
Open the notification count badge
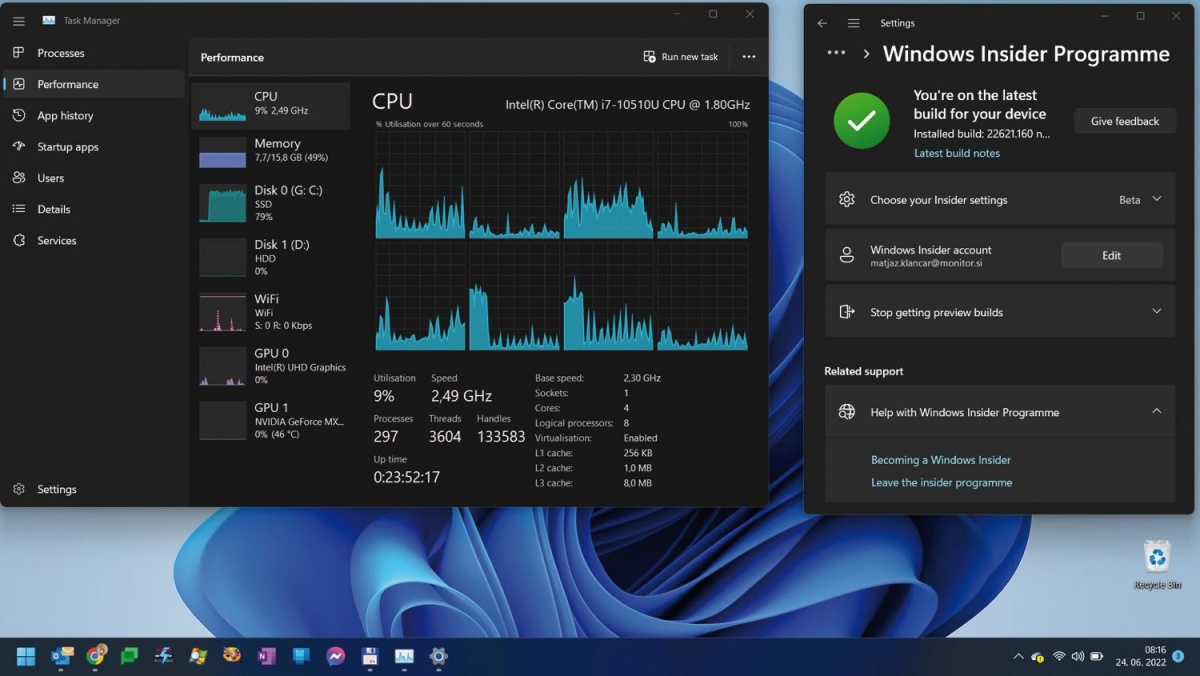(1177, 656)
